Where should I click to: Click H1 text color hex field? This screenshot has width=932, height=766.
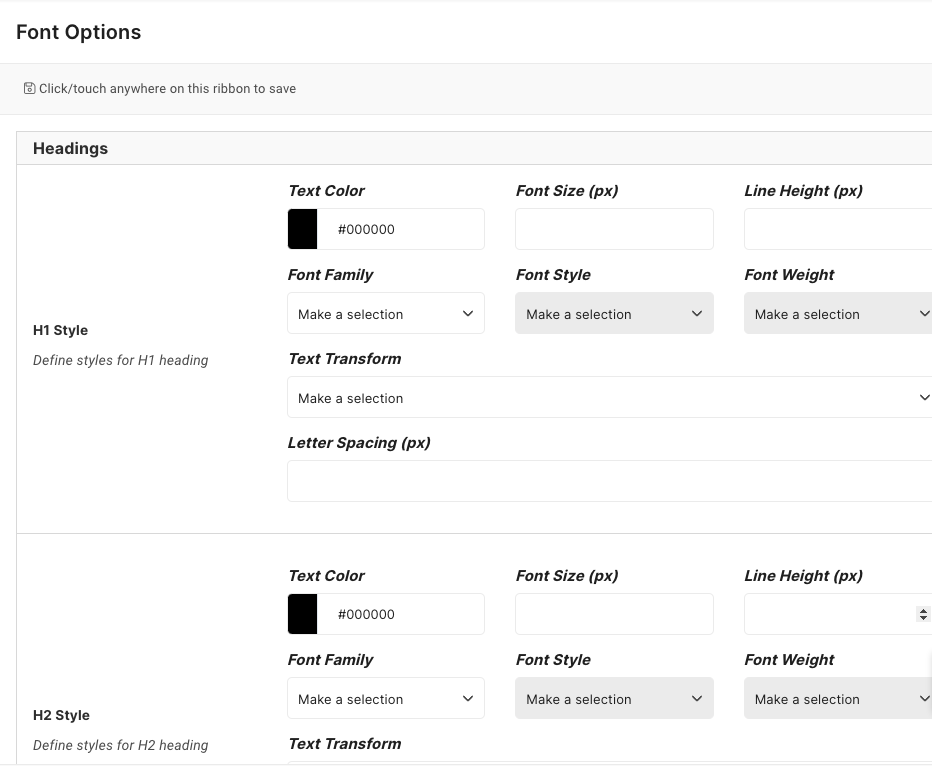[x=401, y=229]
